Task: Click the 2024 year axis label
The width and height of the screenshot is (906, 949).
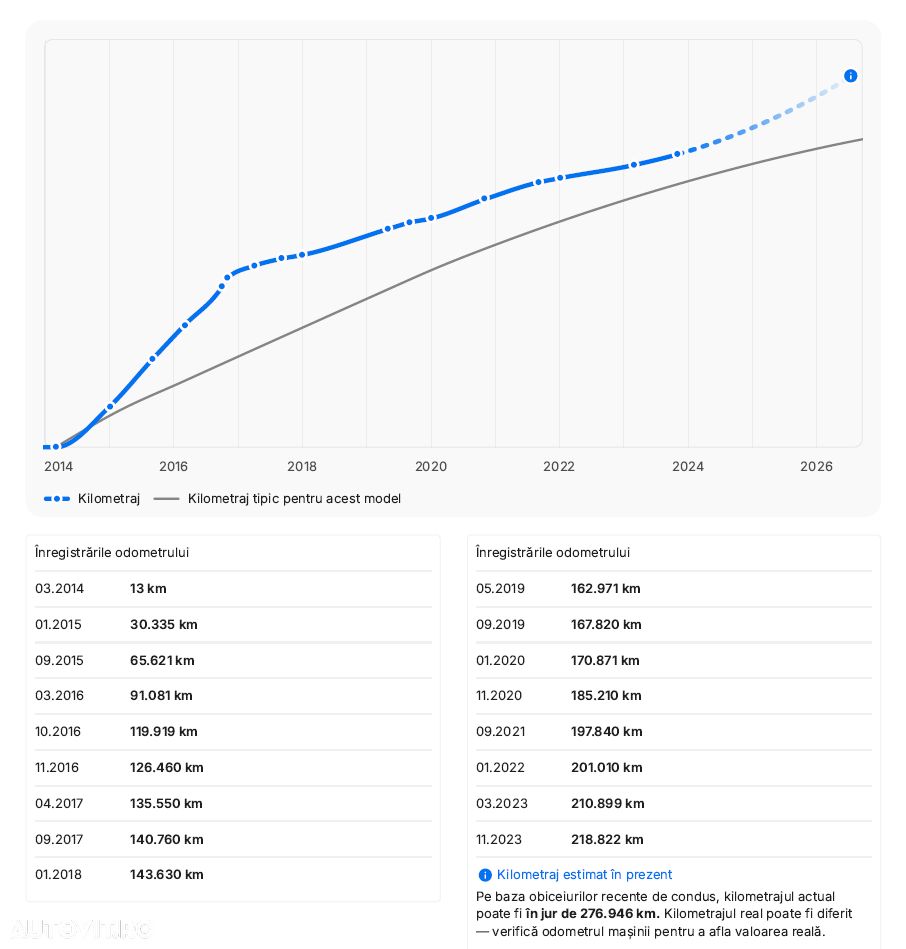Action: (x=688, y=466)
